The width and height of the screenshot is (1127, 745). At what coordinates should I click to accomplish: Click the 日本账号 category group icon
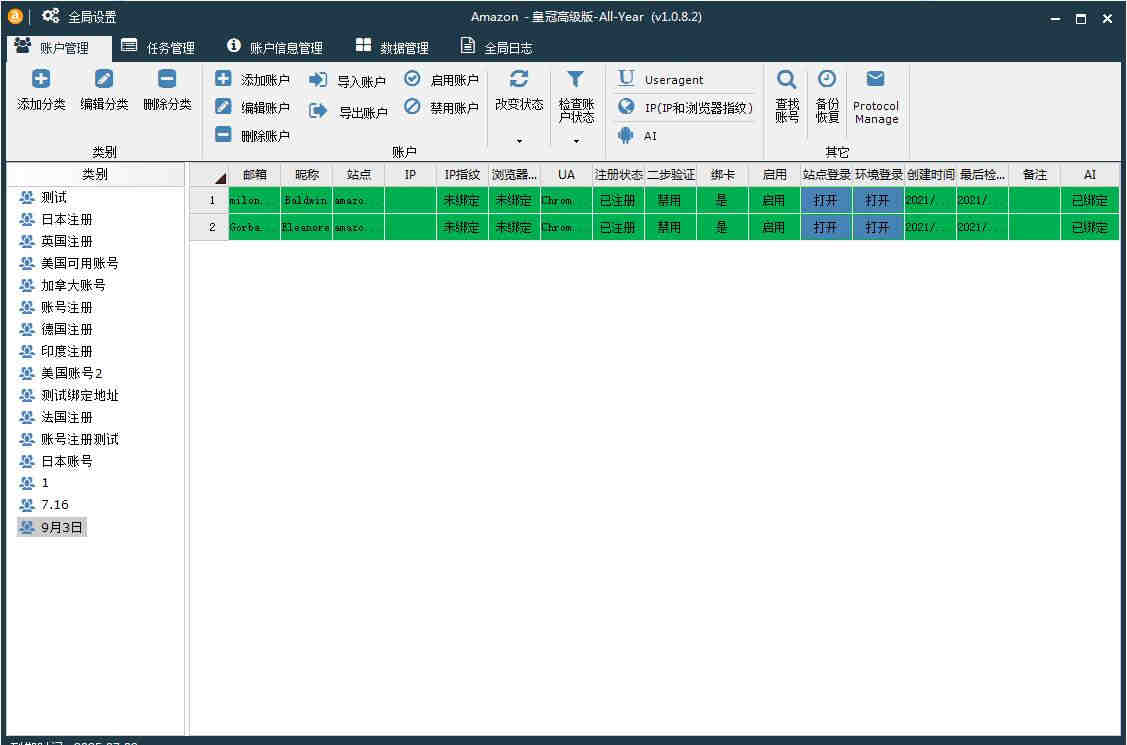(x=27, y=461)
